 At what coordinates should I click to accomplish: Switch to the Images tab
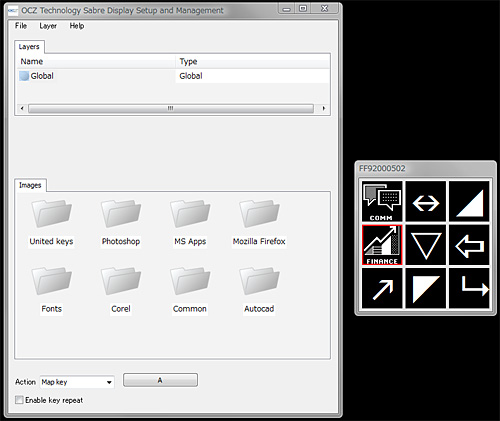click(30, 185)
